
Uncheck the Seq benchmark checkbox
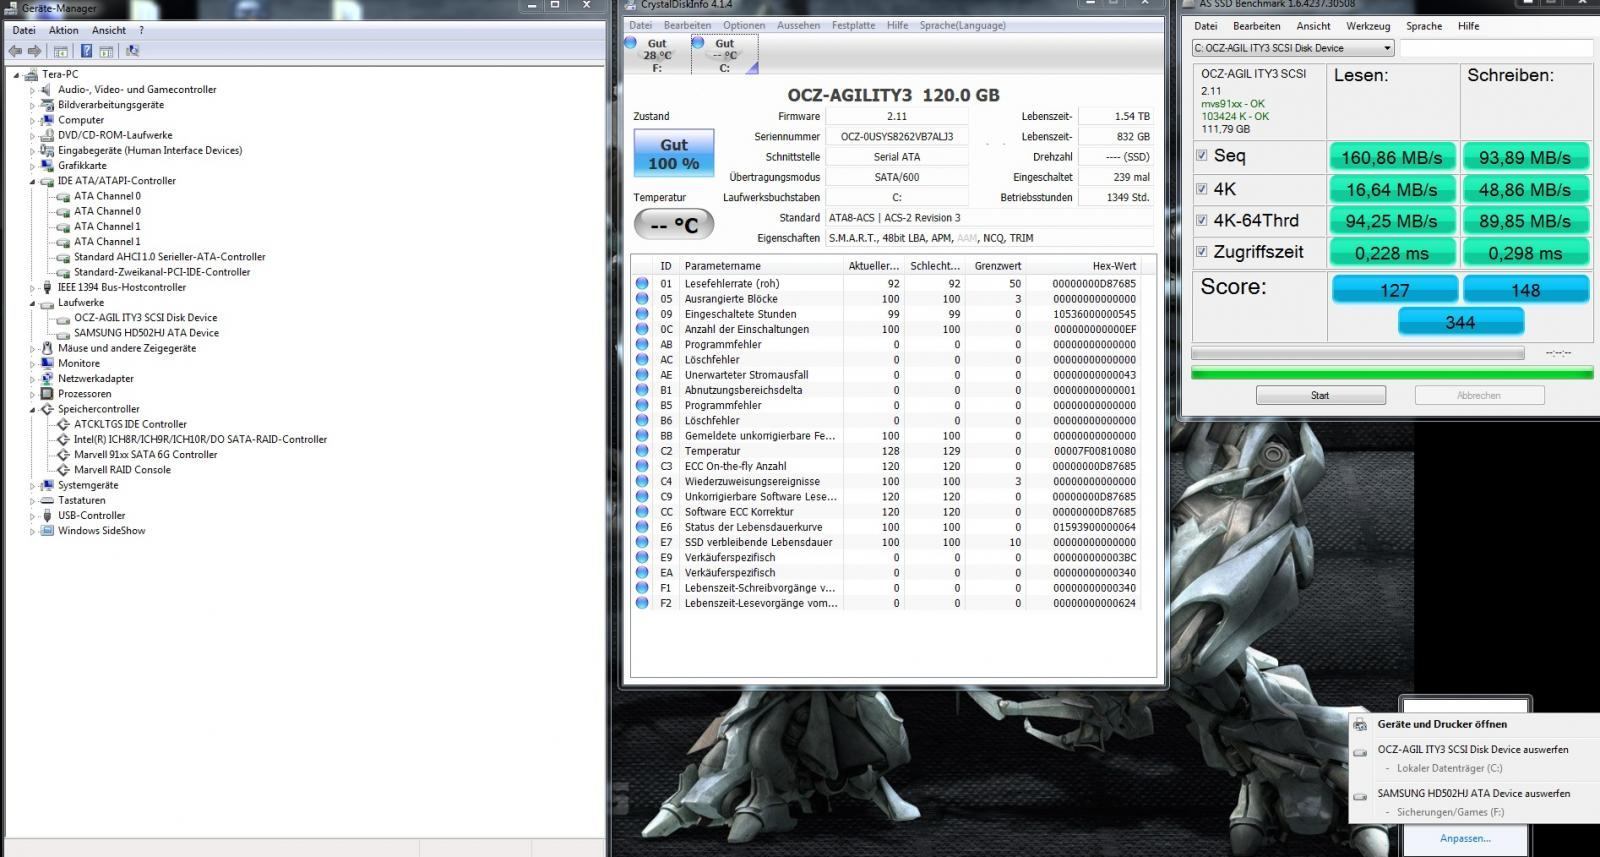click(x=1202, y=156)
